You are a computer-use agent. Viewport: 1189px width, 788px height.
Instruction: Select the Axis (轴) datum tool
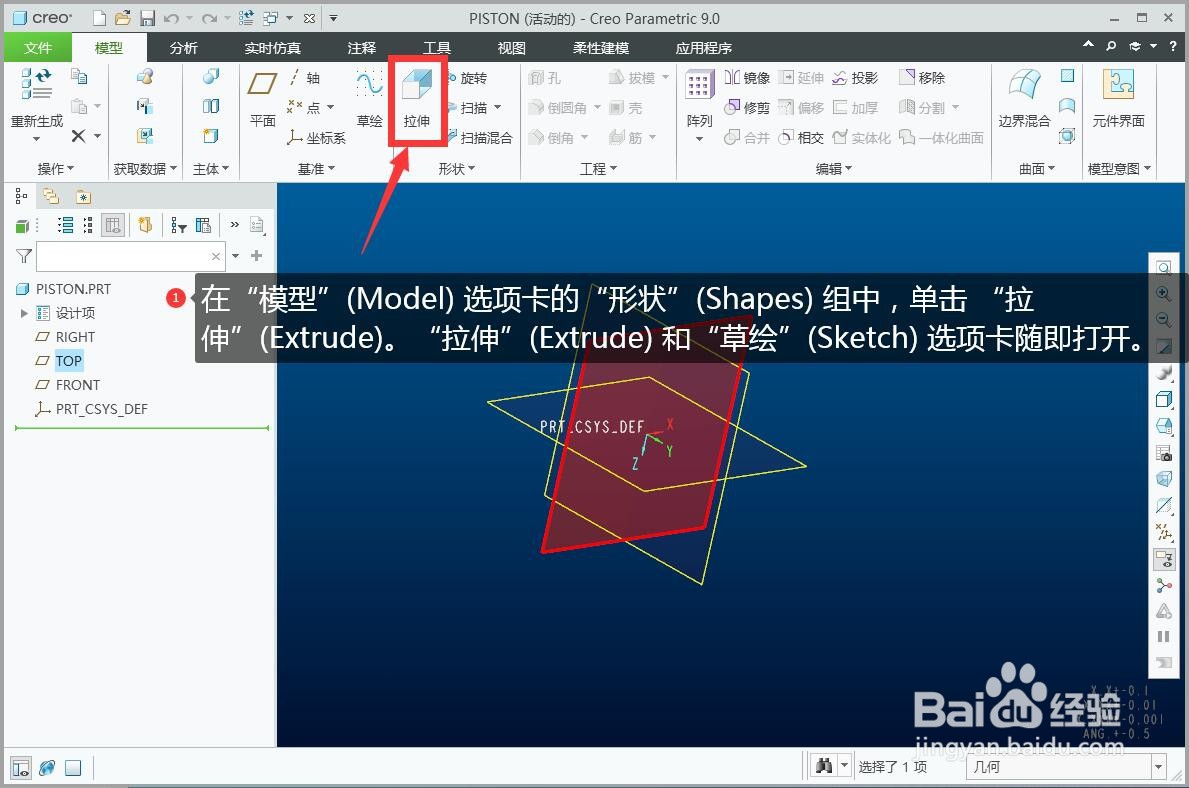[x=304, y=78]
